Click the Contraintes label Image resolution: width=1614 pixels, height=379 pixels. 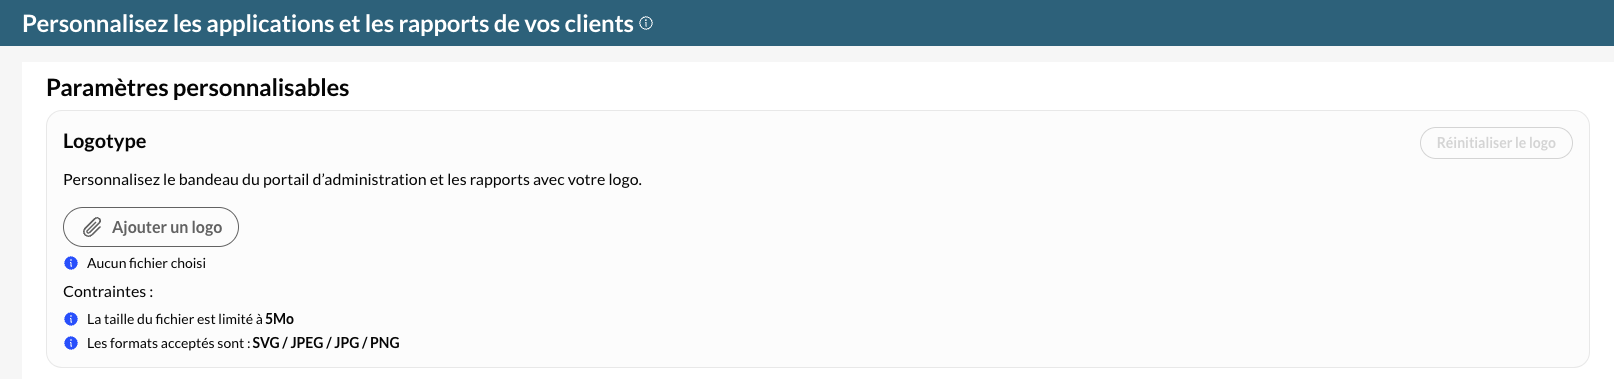click(108, 292)
